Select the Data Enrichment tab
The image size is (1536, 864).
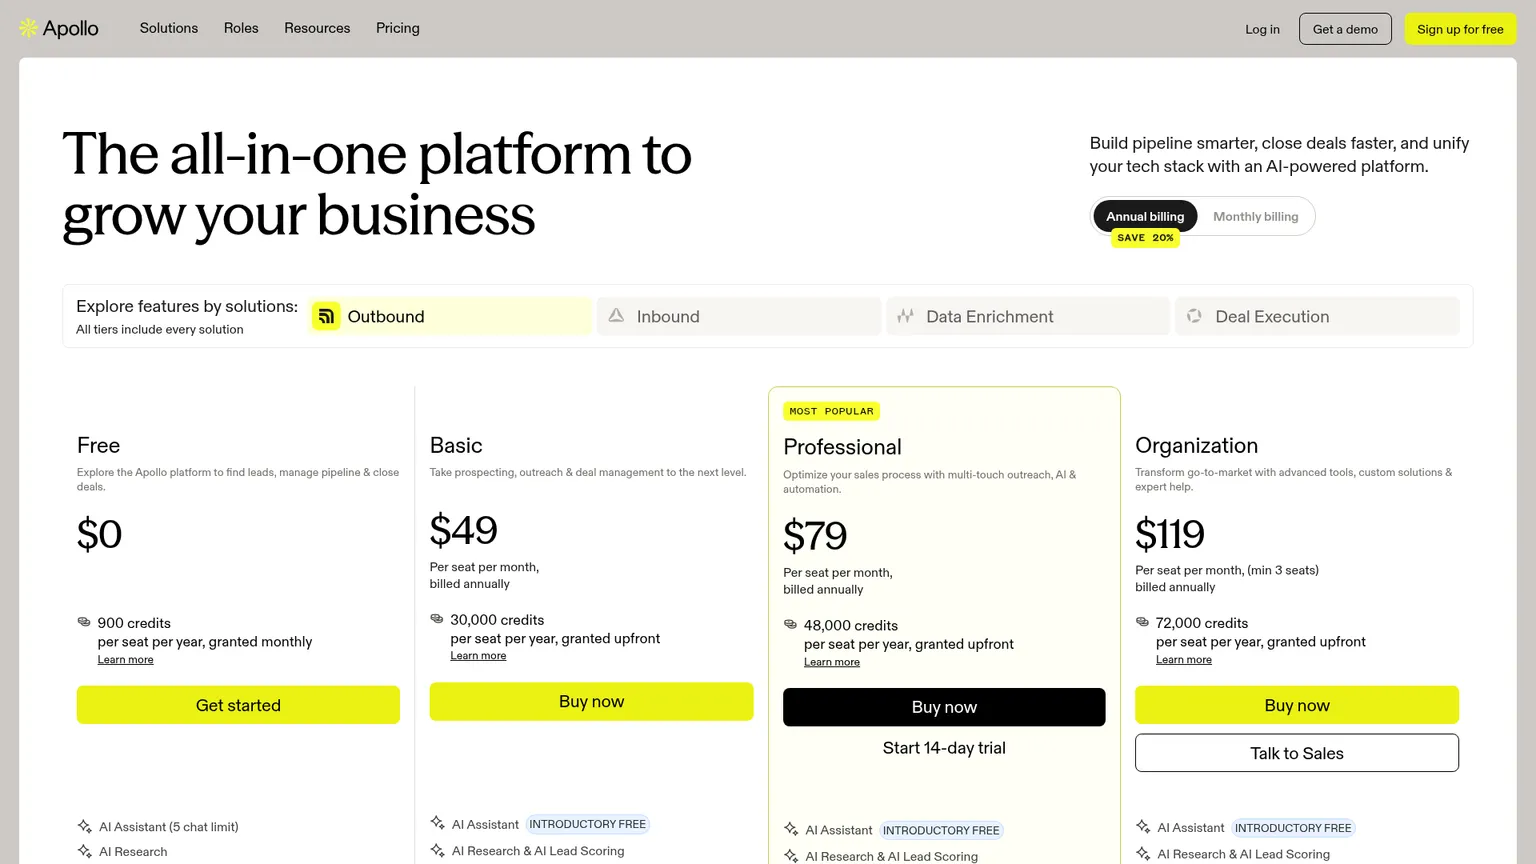point(1028,316)
